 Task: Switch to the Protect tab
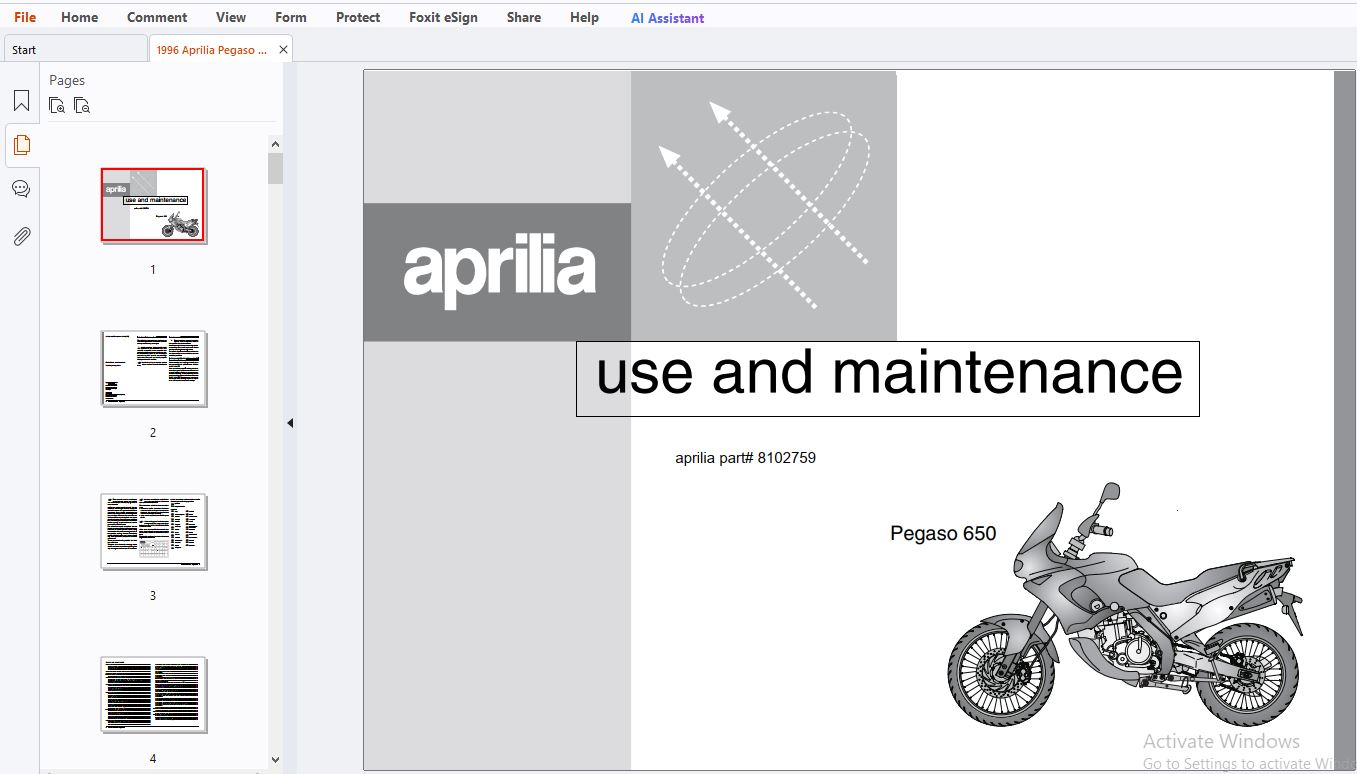358,17
